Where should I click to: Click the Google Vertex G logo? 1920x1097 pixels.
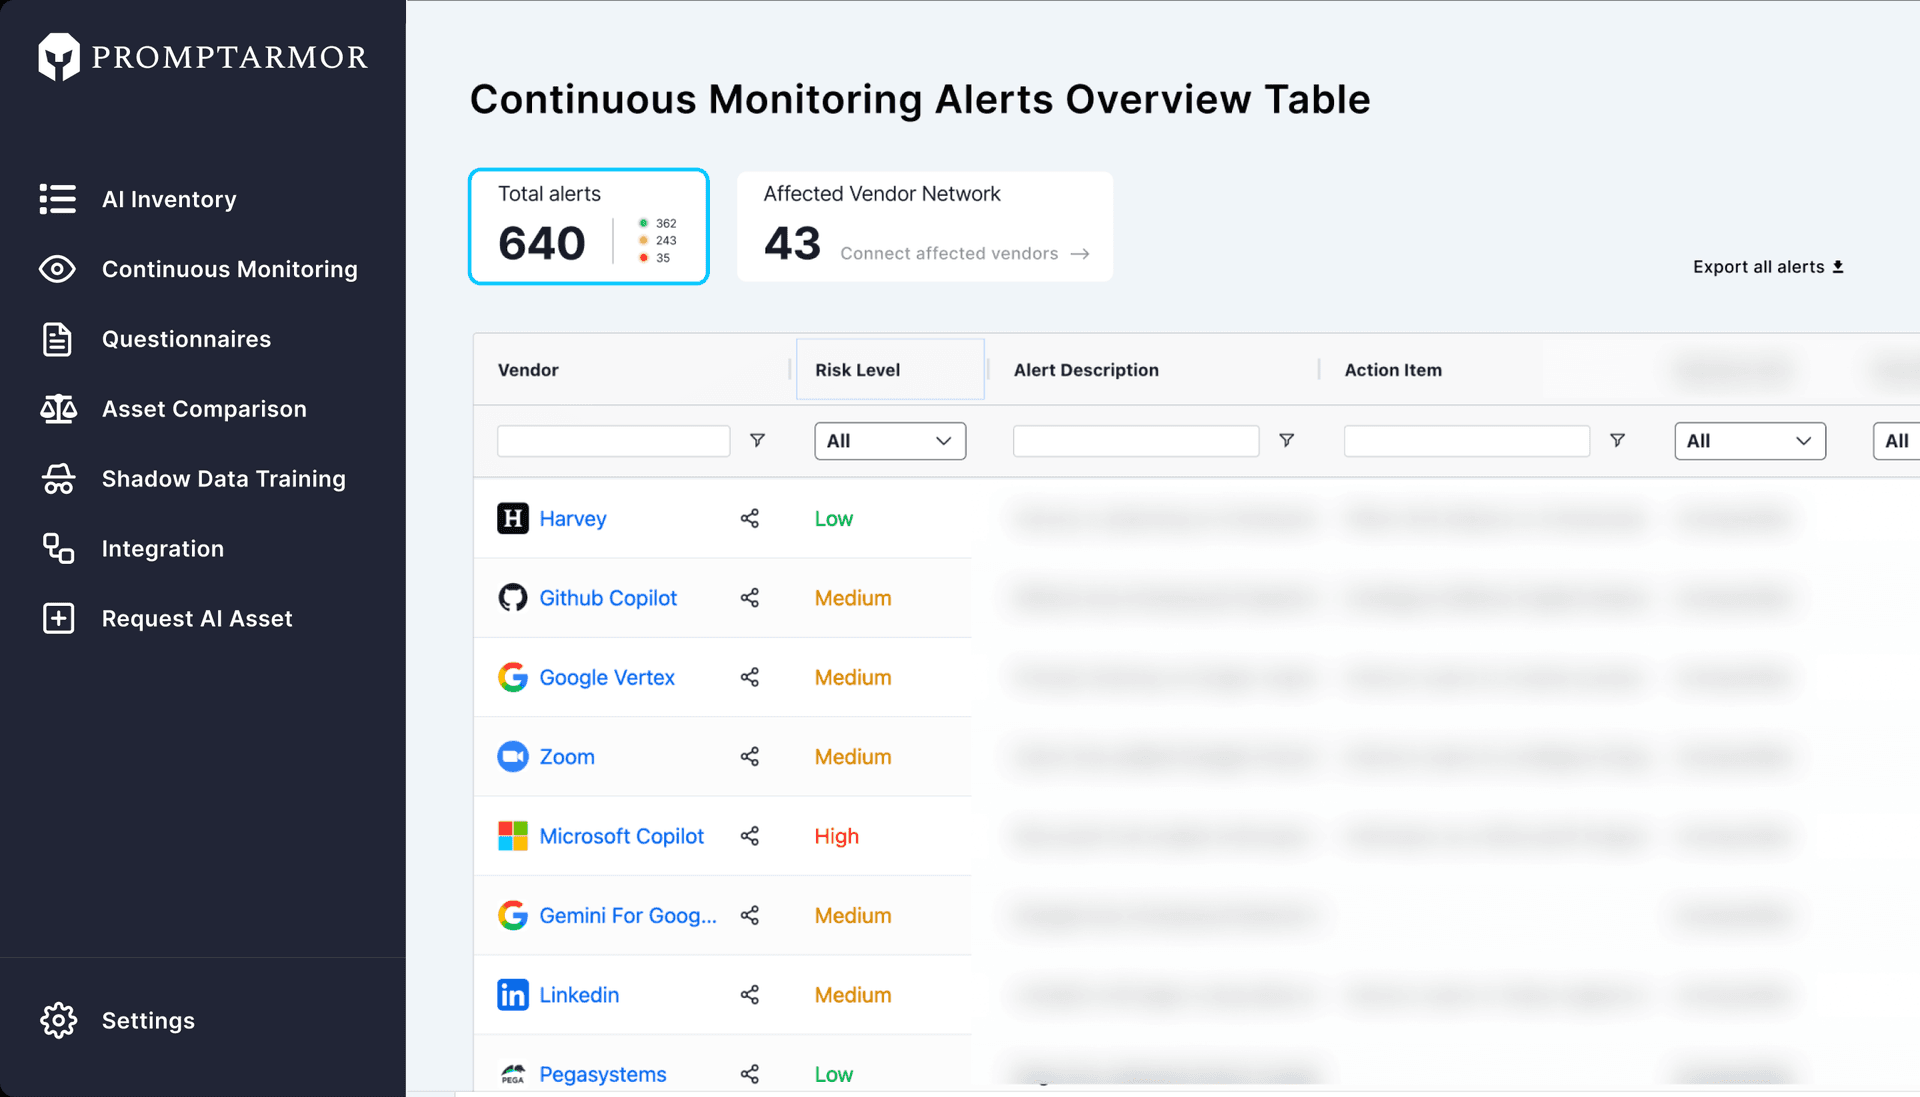(513, 677)
